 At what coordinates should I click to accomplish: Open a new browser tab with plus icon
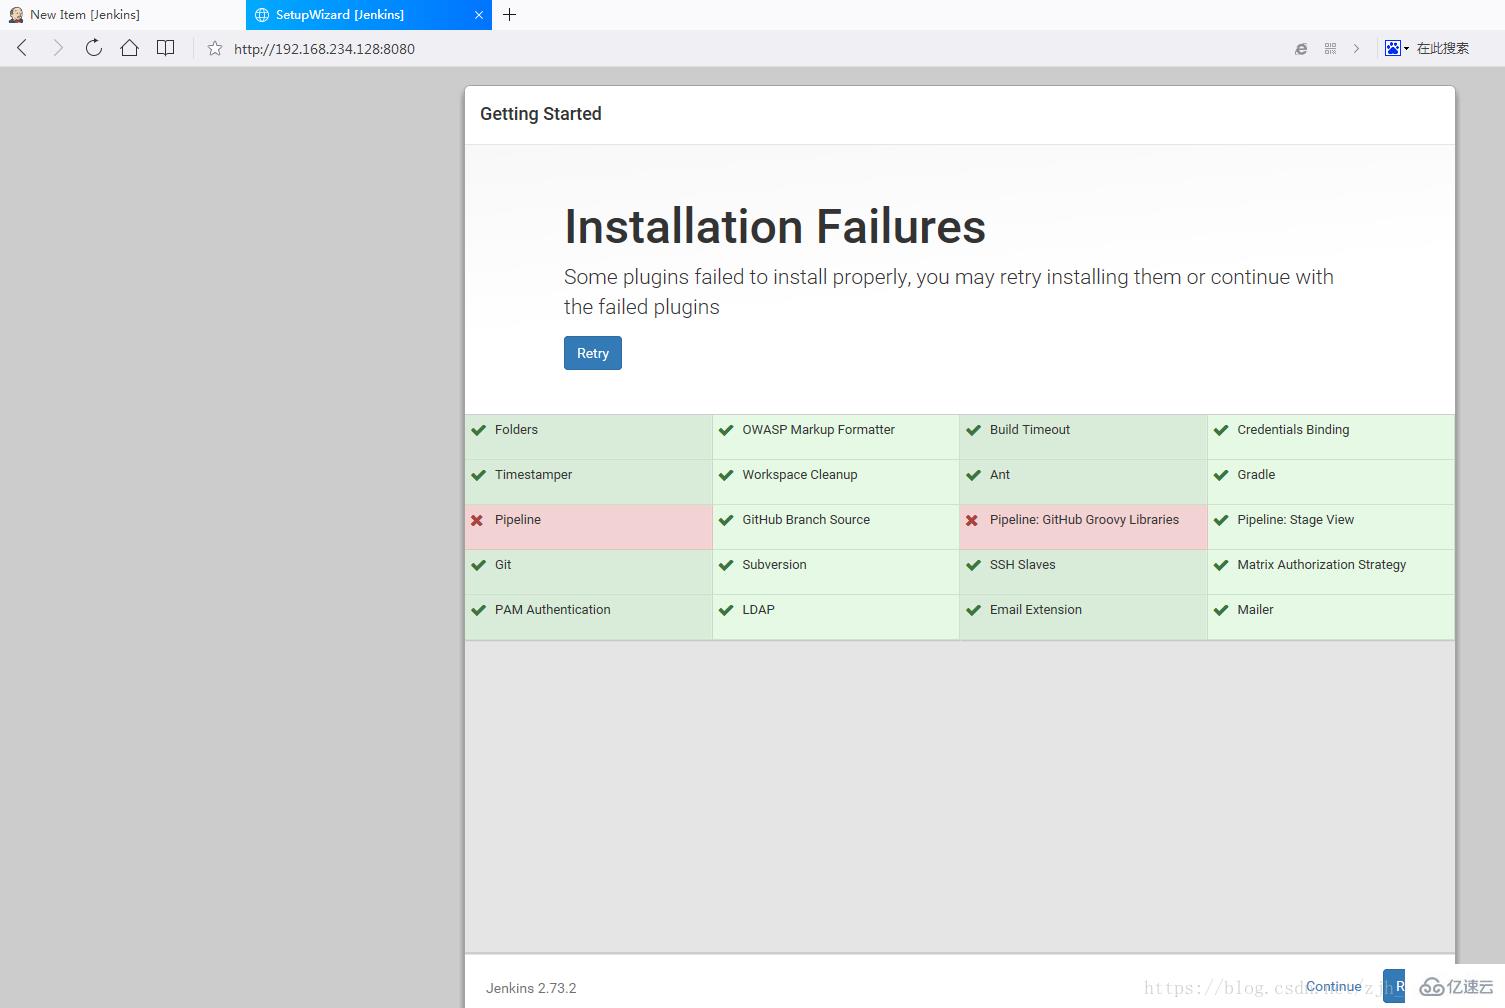[x=509, y=14]
